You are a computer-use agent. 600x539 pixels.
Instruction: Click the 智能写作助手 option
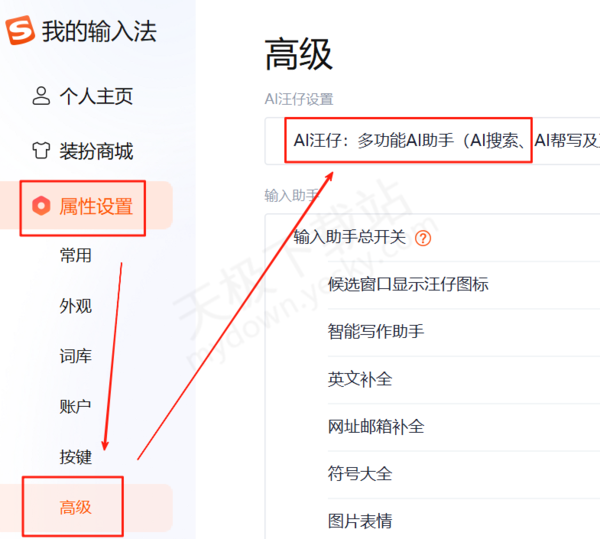[x=376, y=332]
